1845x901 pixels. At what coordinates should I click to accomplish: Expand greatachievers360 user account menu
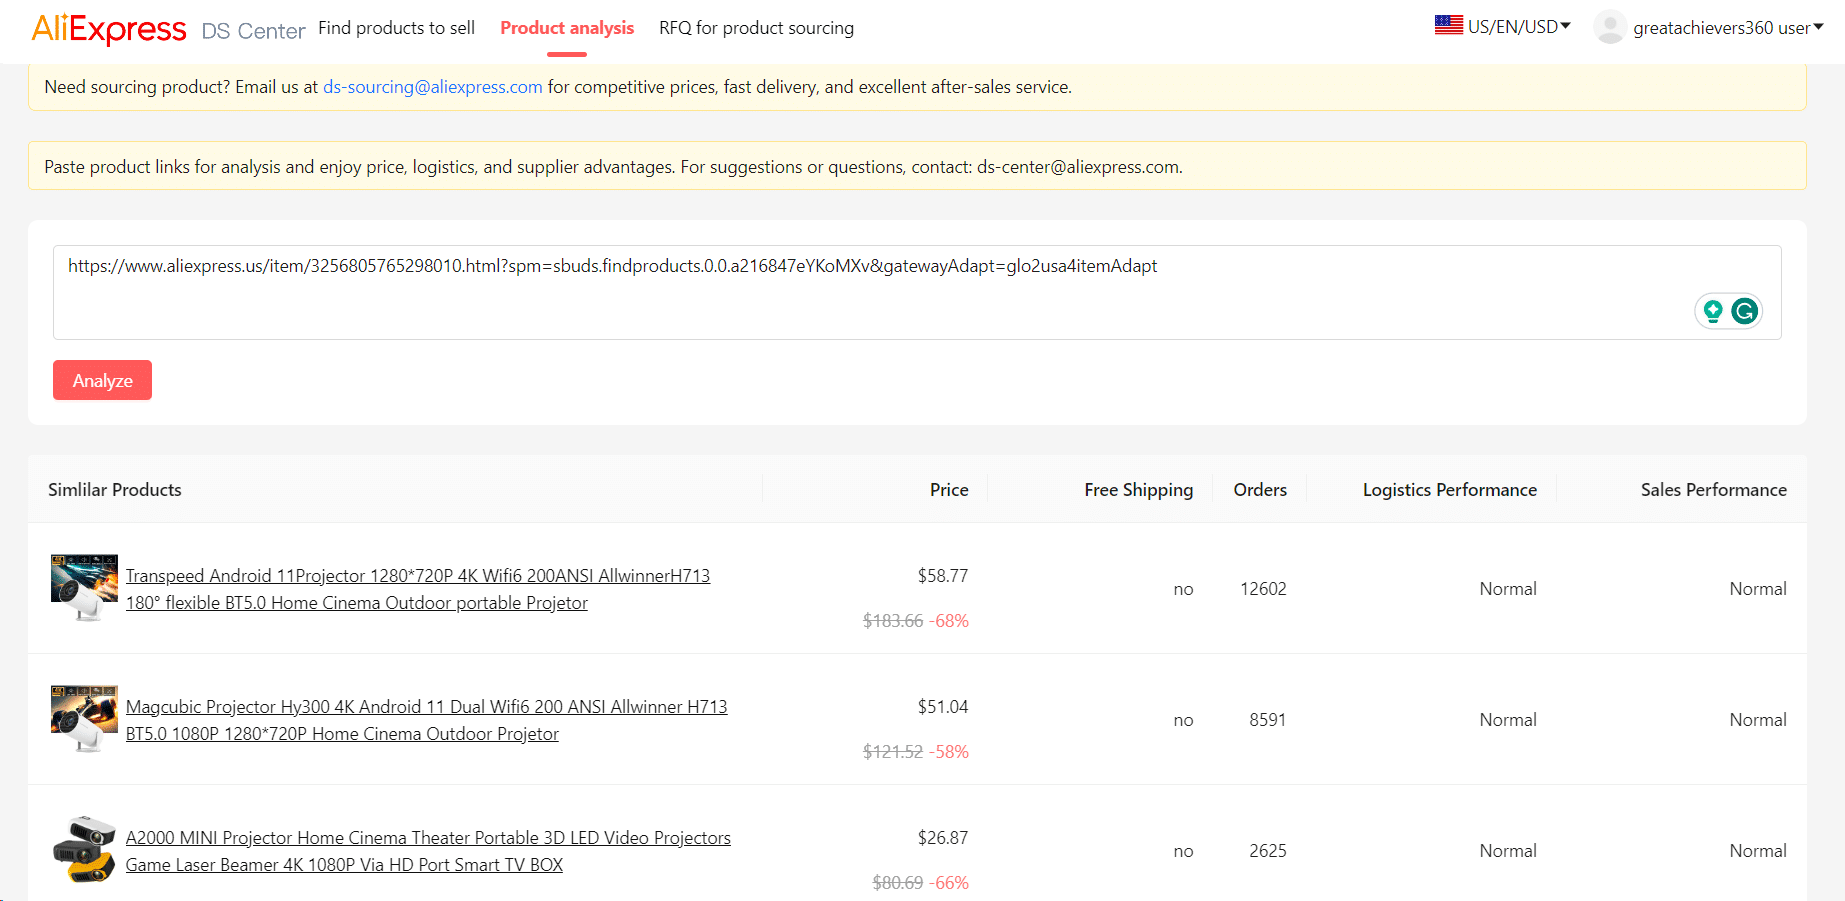pos(1728,28)
